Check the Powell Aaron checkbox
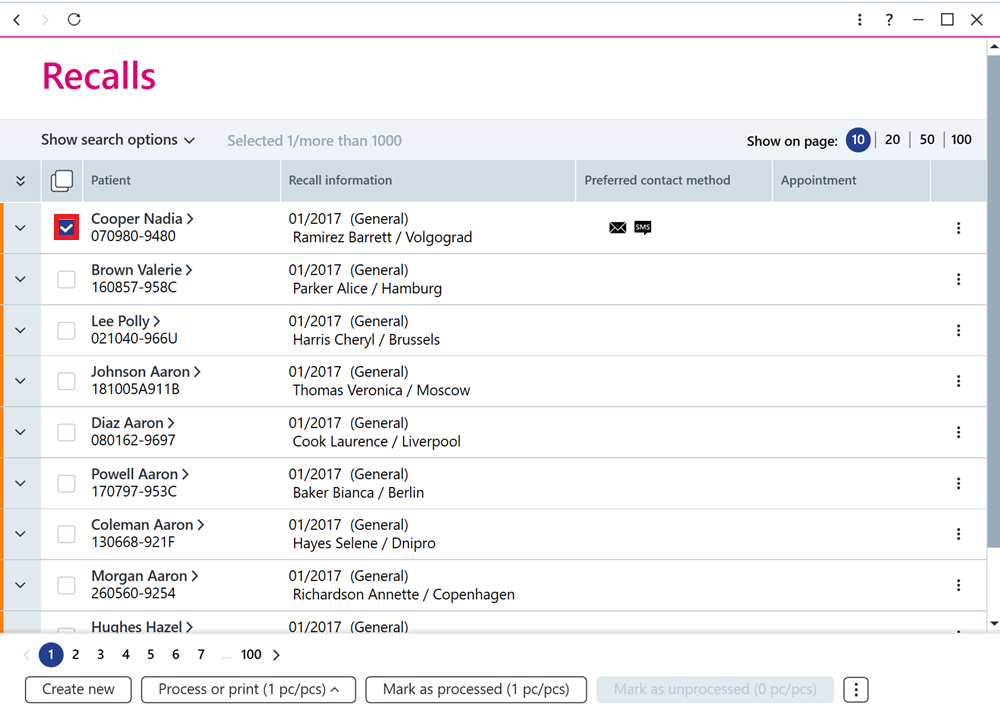This screenshot has width=1000, height=709. 66,483
